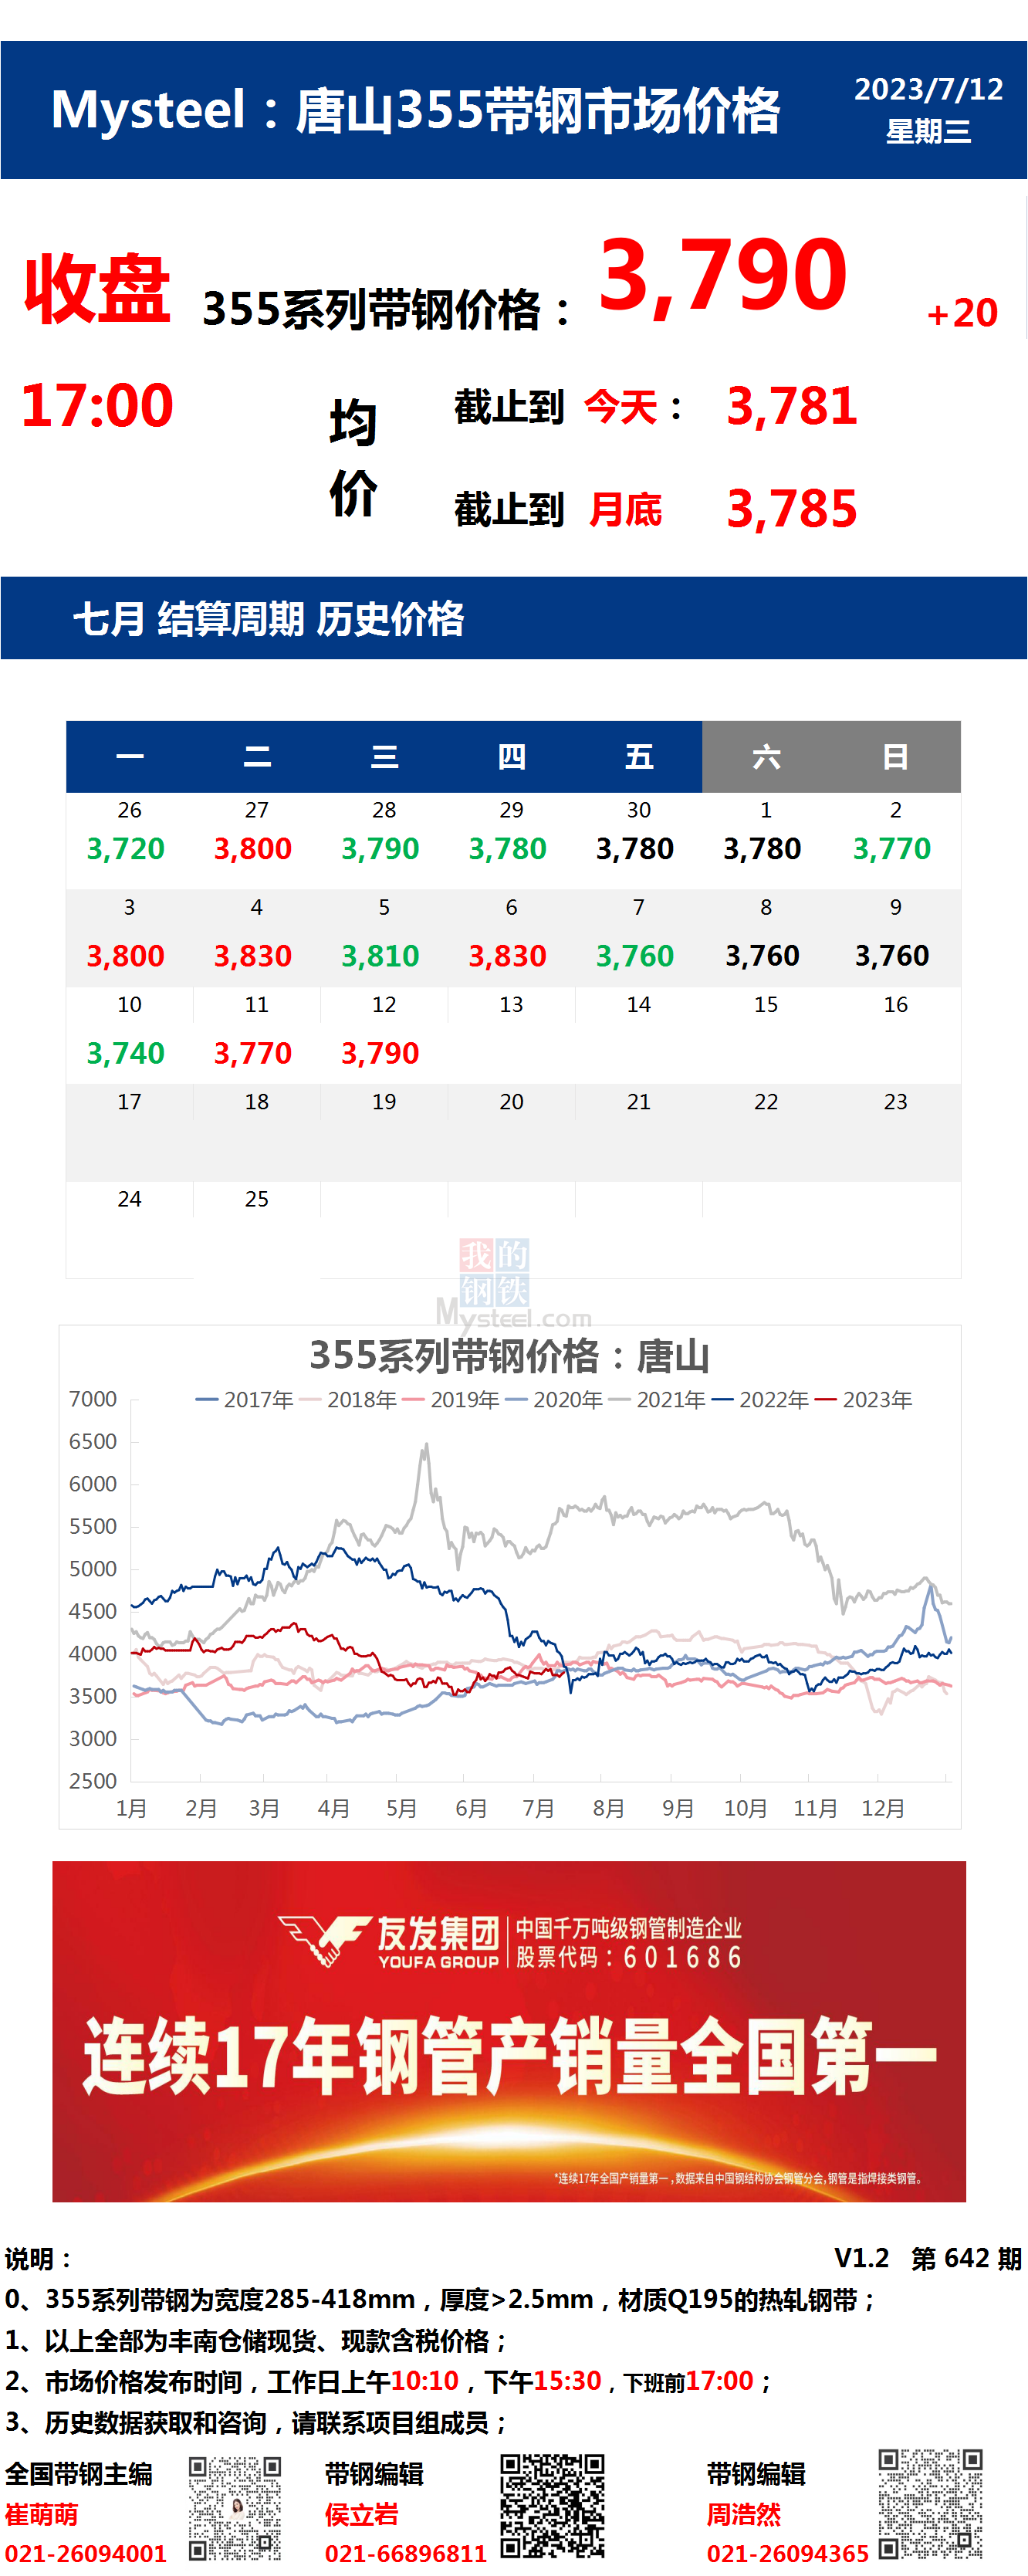Click price 3,830 under date 4

pyautogui.click(x=253, y=957)
